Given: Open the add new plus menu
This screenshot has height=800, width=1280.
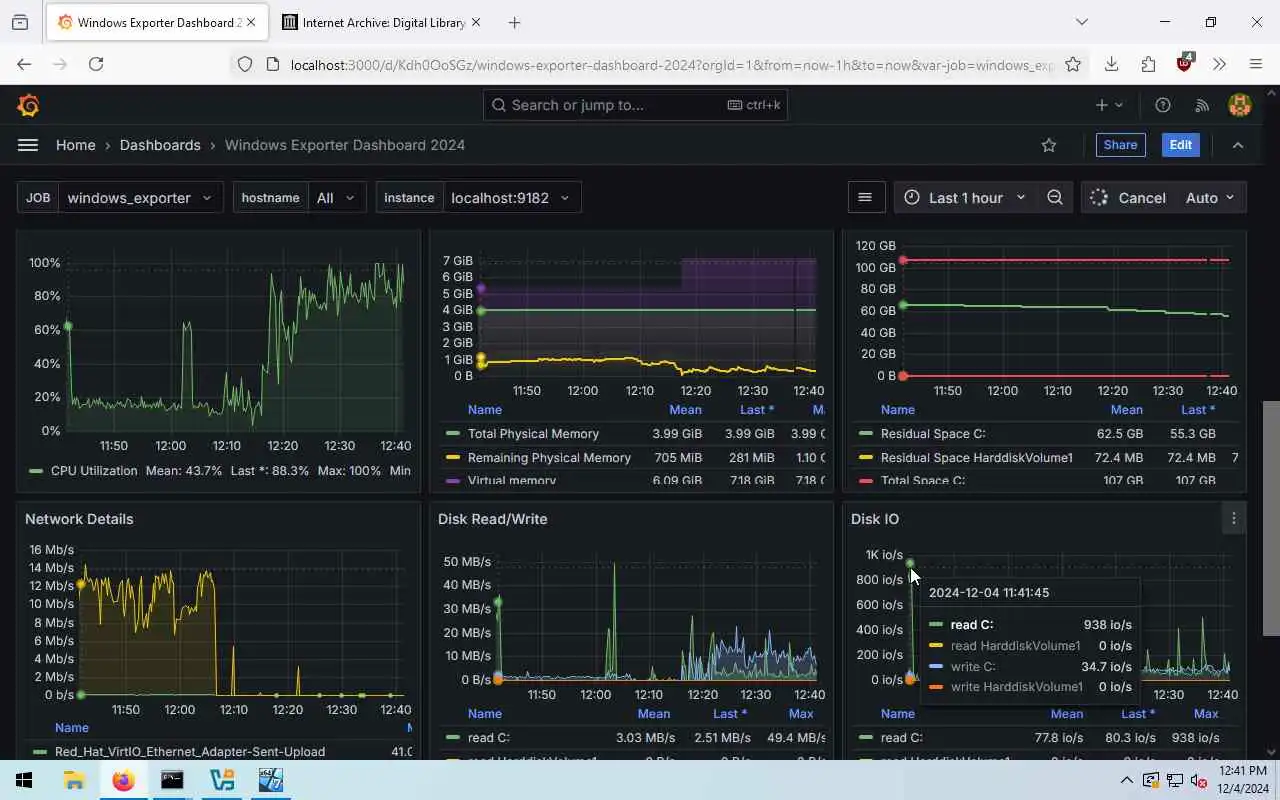Looking at the screenshot, I should coord(1109,105).
